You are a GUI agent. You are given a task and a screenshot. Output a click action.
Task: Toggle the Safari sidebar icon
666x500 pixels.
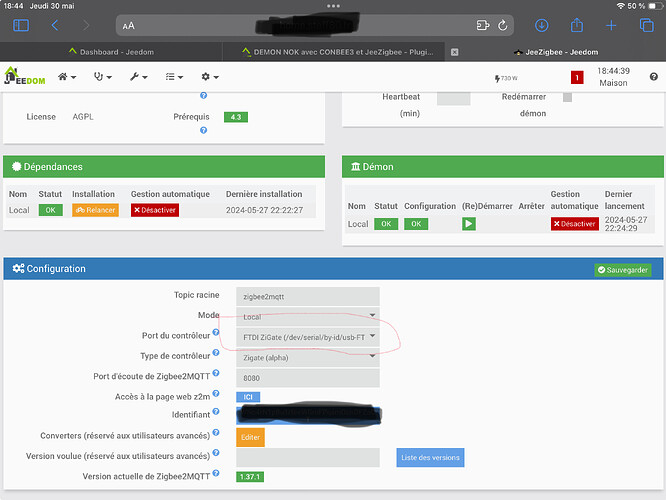[x=21, y=25]
